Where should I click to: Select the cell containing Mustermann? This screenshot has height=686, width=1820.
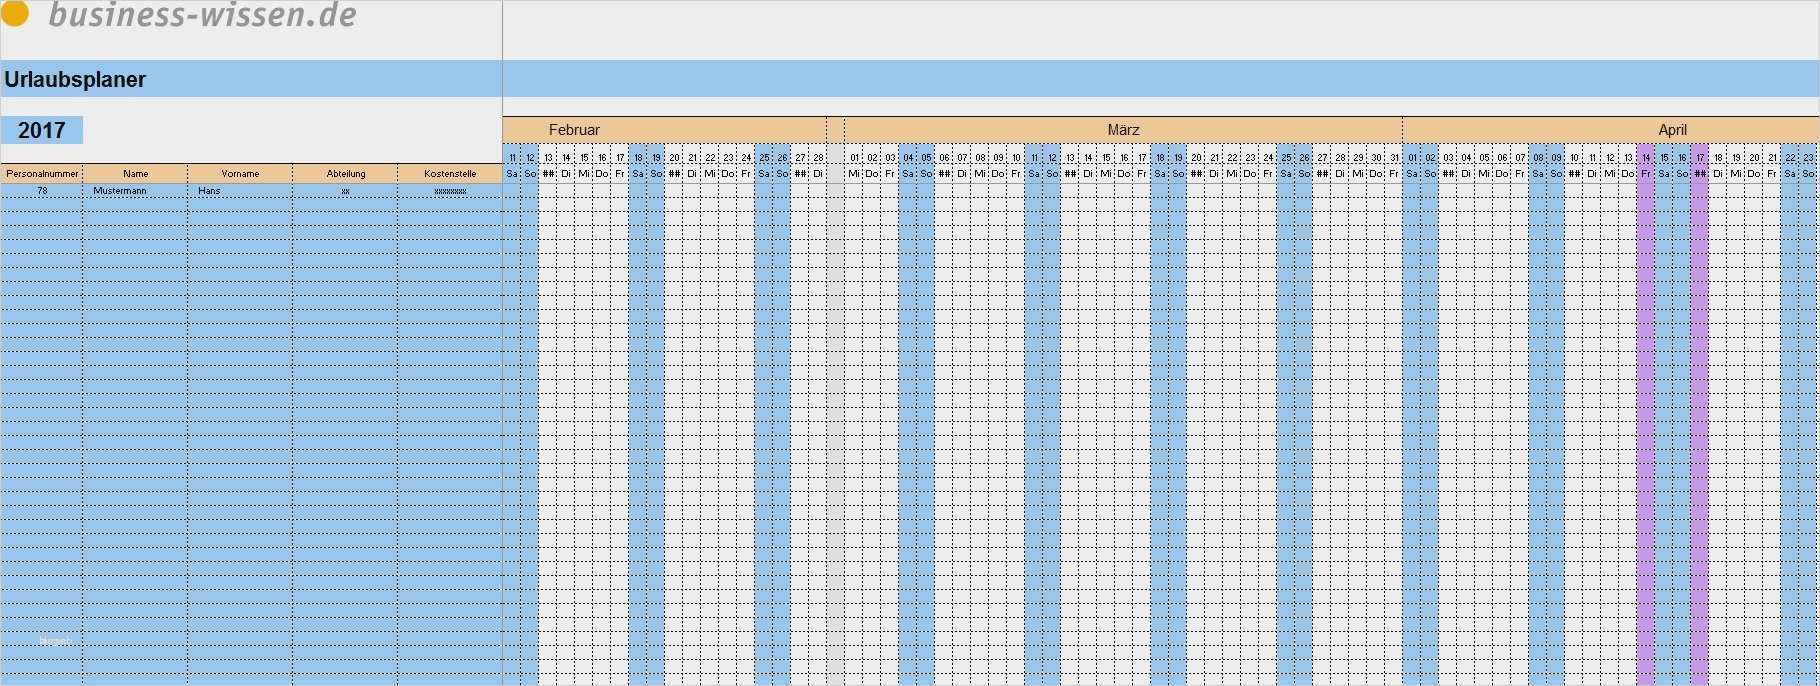pos(135,190)
